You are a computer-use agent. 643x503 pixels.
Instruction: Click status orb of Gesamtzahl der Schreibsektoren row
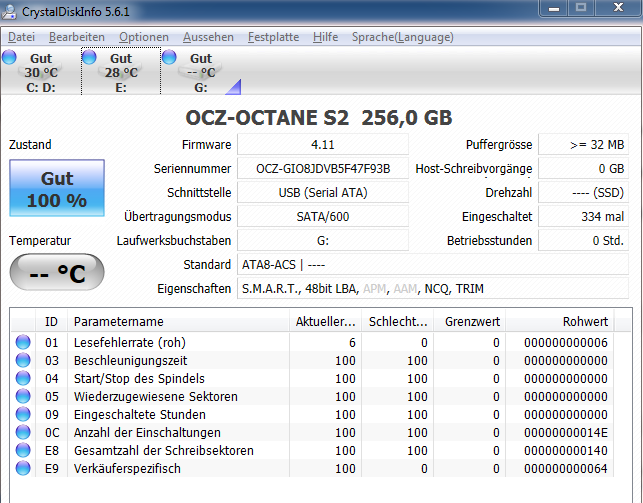[x=23, y=451]
